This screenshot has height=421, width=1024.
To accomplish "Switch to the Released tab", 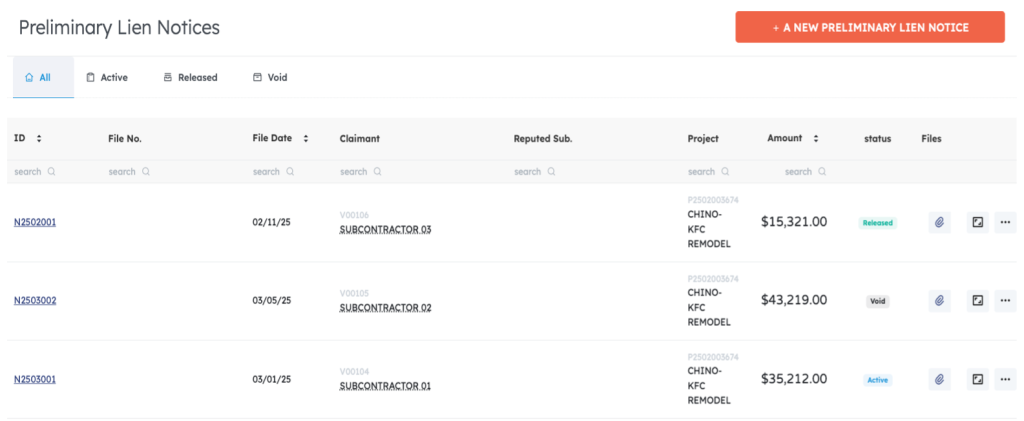I will point(190,77).
